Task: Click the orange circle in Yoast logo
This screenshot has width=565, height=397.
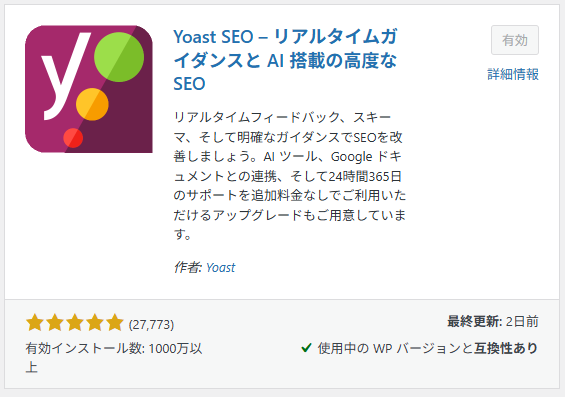Action: click(x=92, y=104)
